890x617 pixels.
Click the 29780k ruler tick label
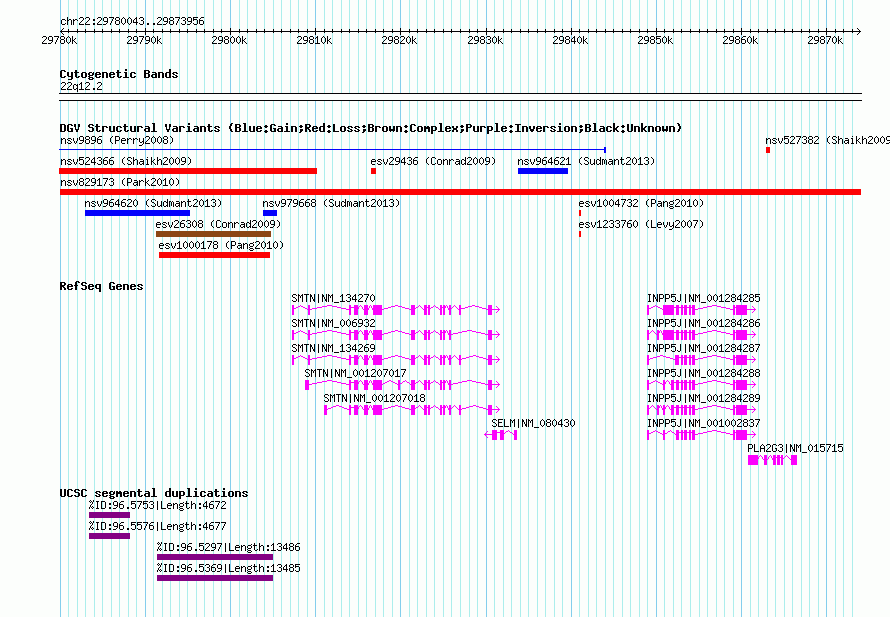(60, 40)
